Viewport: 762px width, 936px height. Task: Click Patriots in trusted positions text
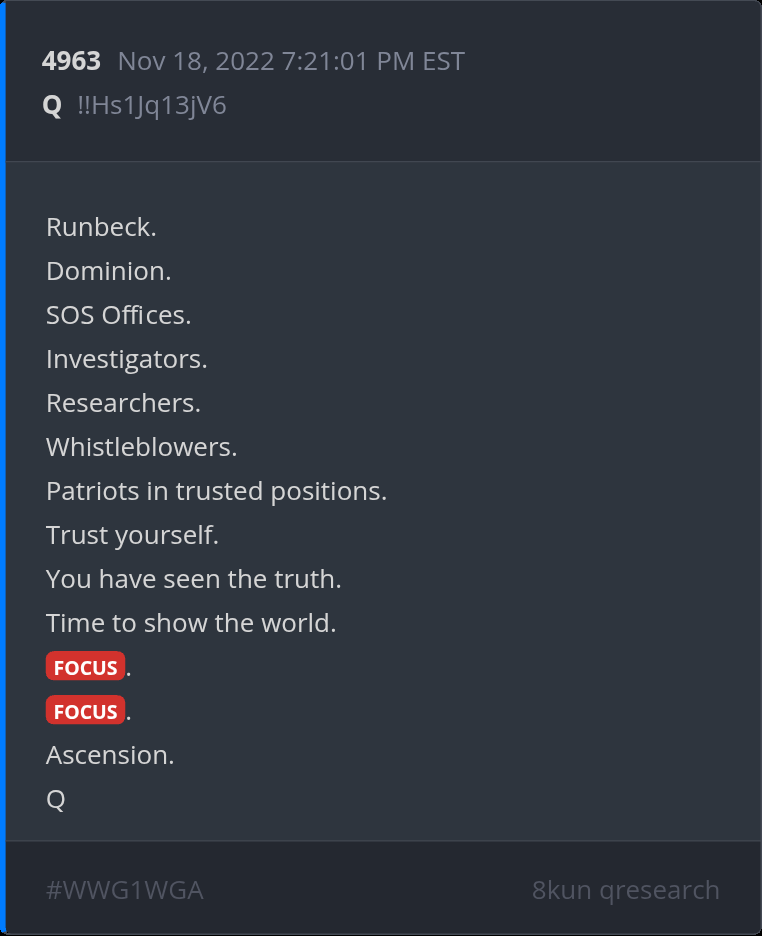pos(216,491)
